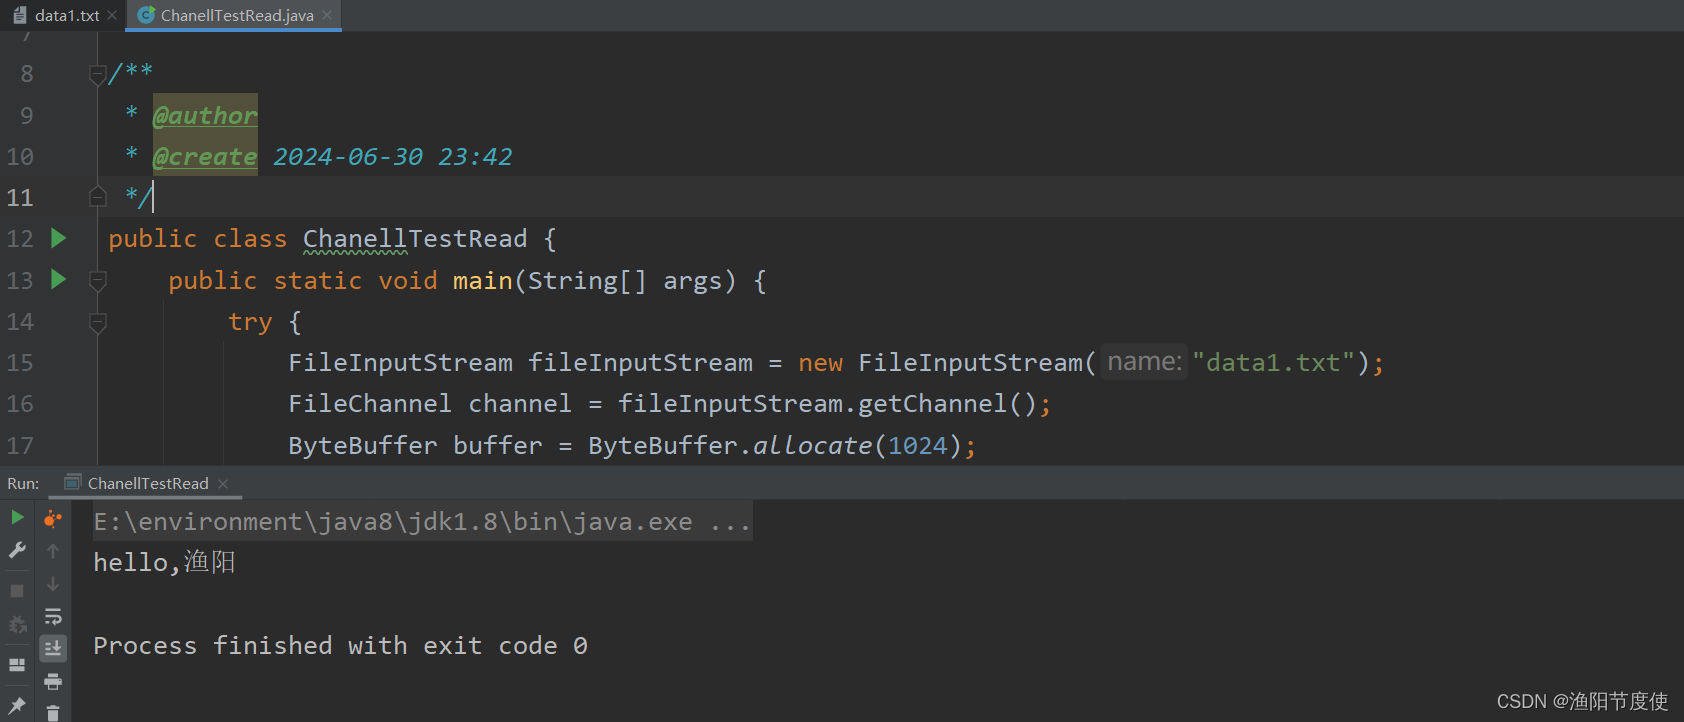This screenshot has width=1684, height=722.
Task: Click the file icon on the data1.txt tab
Action: tap(19, 15)
